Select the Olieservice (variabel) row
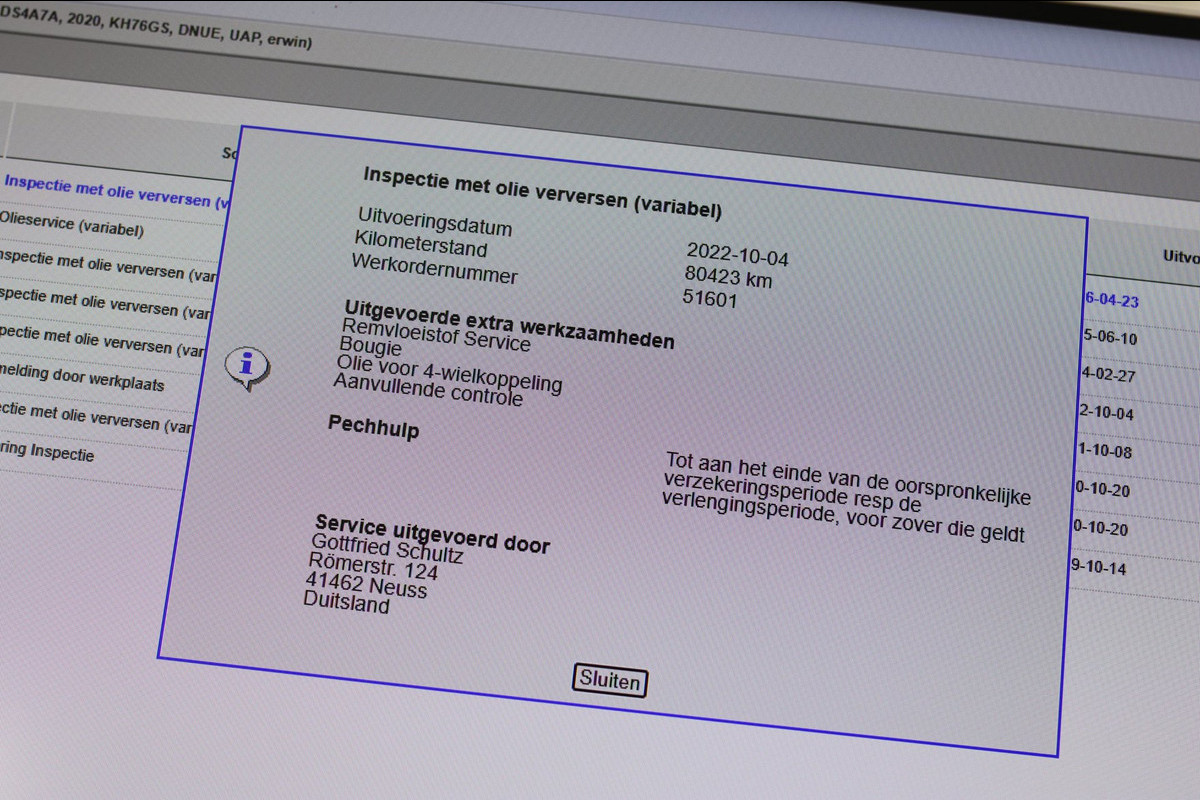Viewport: 1200px width, 800px height. [x=72, y=226]
